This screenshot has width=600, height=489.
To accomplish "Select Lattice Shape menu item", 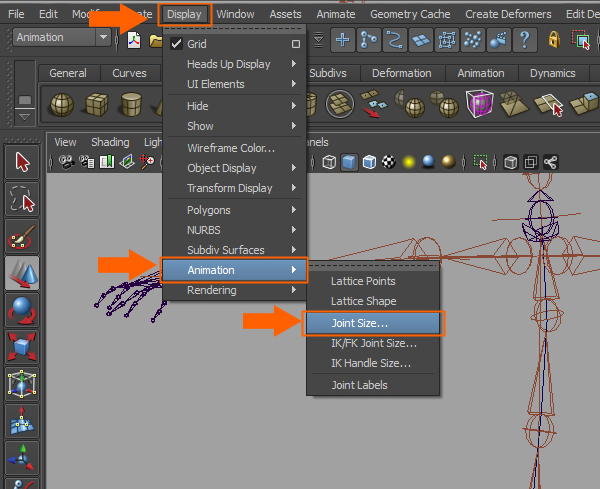I will click(373, 301).
